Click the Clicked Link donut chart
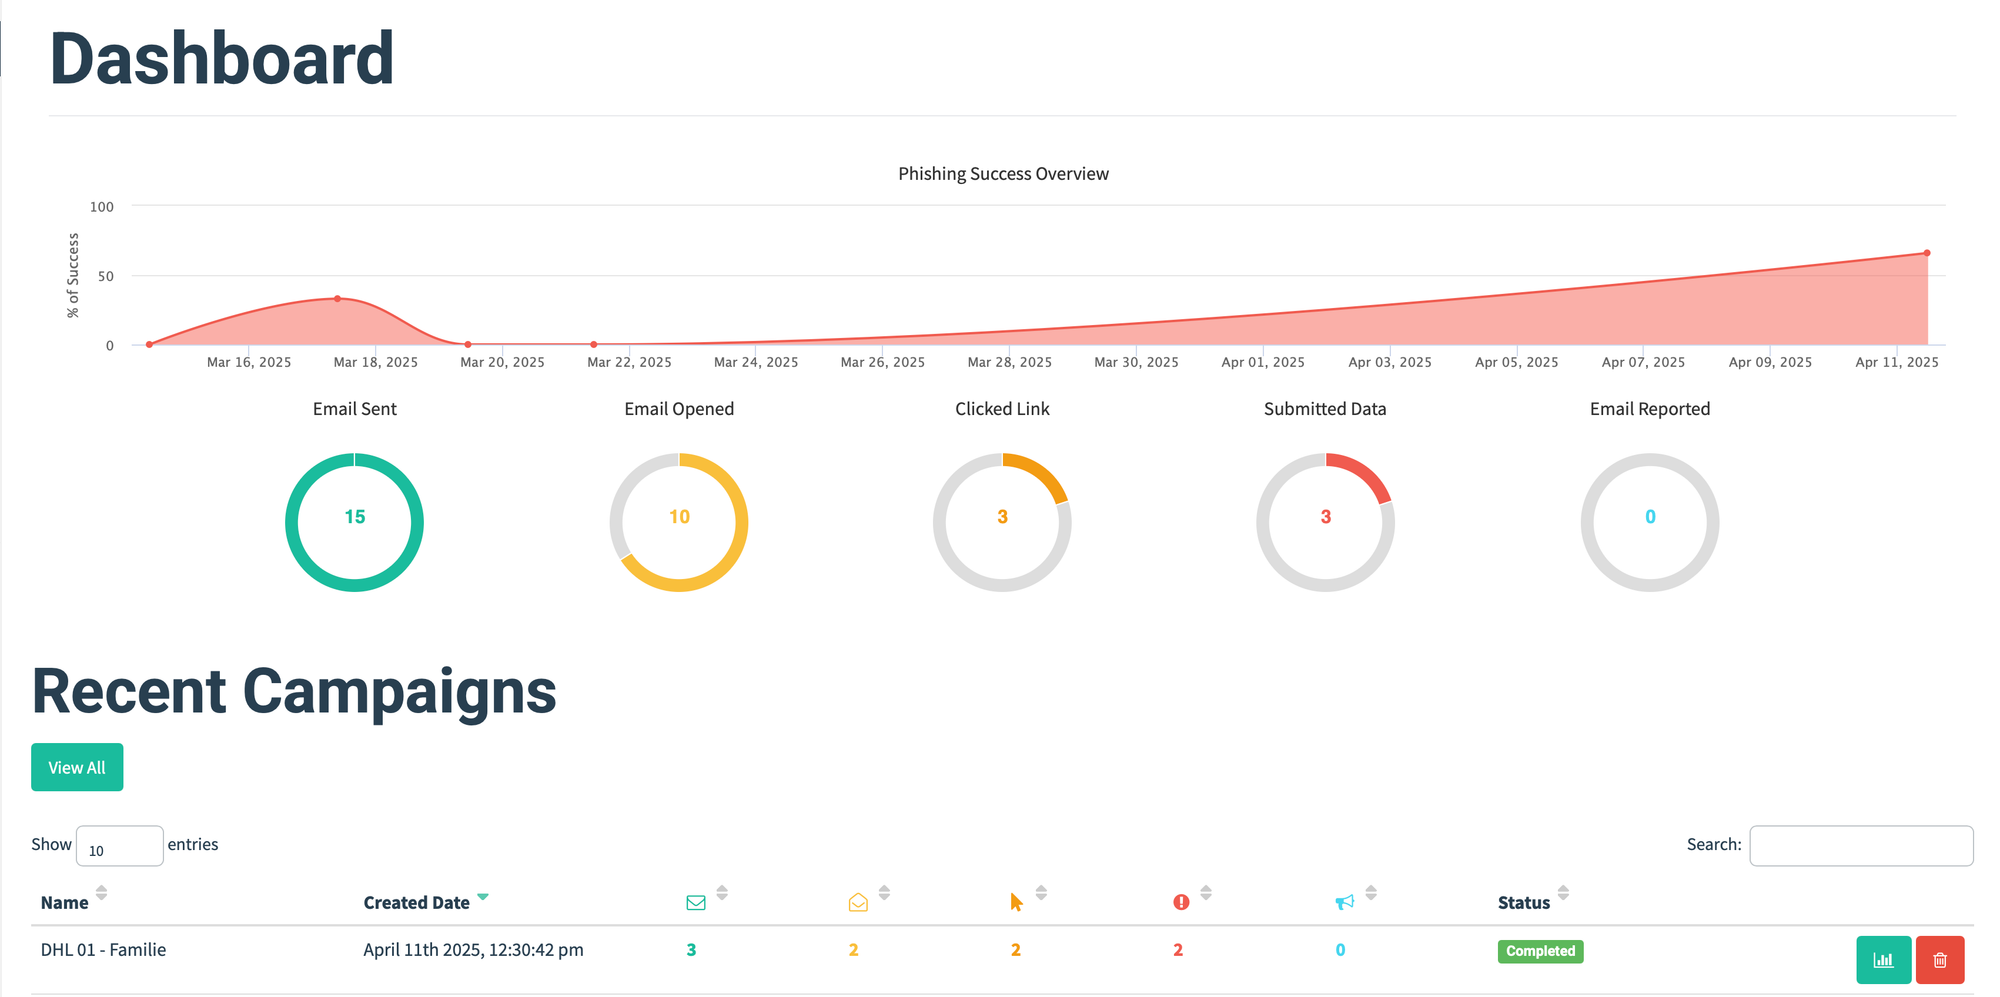The height and width of the screenshot is (997, 2000). coord(1002,522)
